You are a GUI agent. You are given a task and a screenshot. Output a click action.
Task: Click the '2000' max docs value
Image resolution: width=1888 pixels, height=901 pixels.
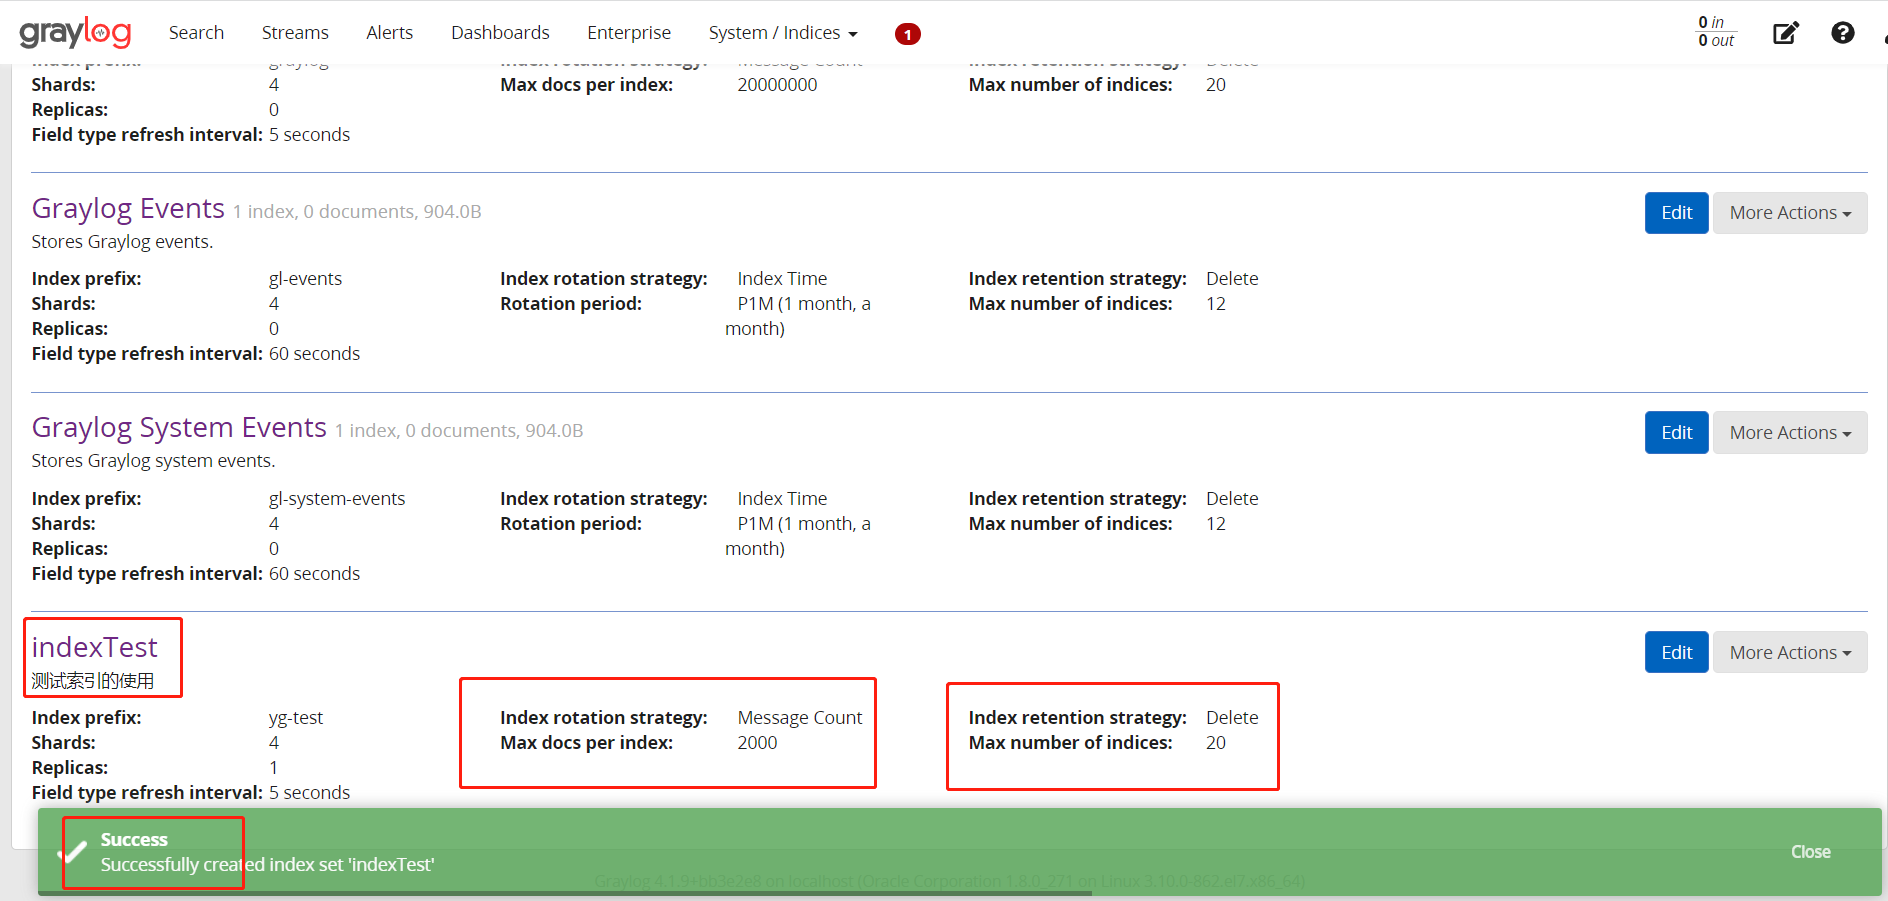757,743
